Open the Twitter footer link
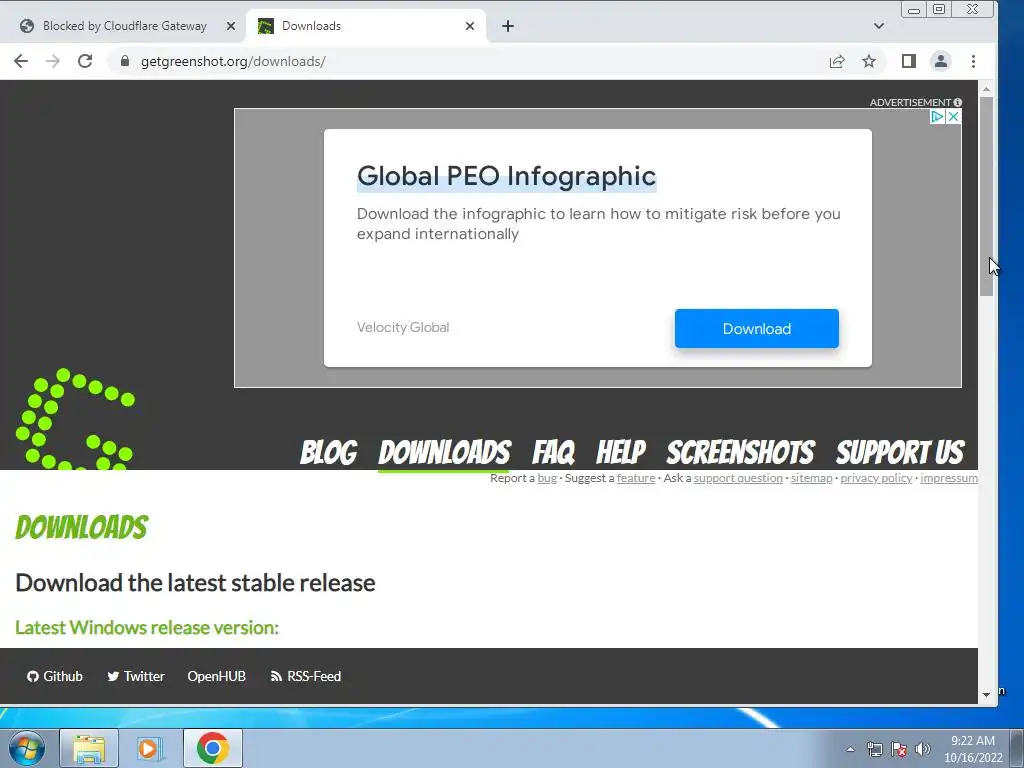 click(x=136, y=676)
